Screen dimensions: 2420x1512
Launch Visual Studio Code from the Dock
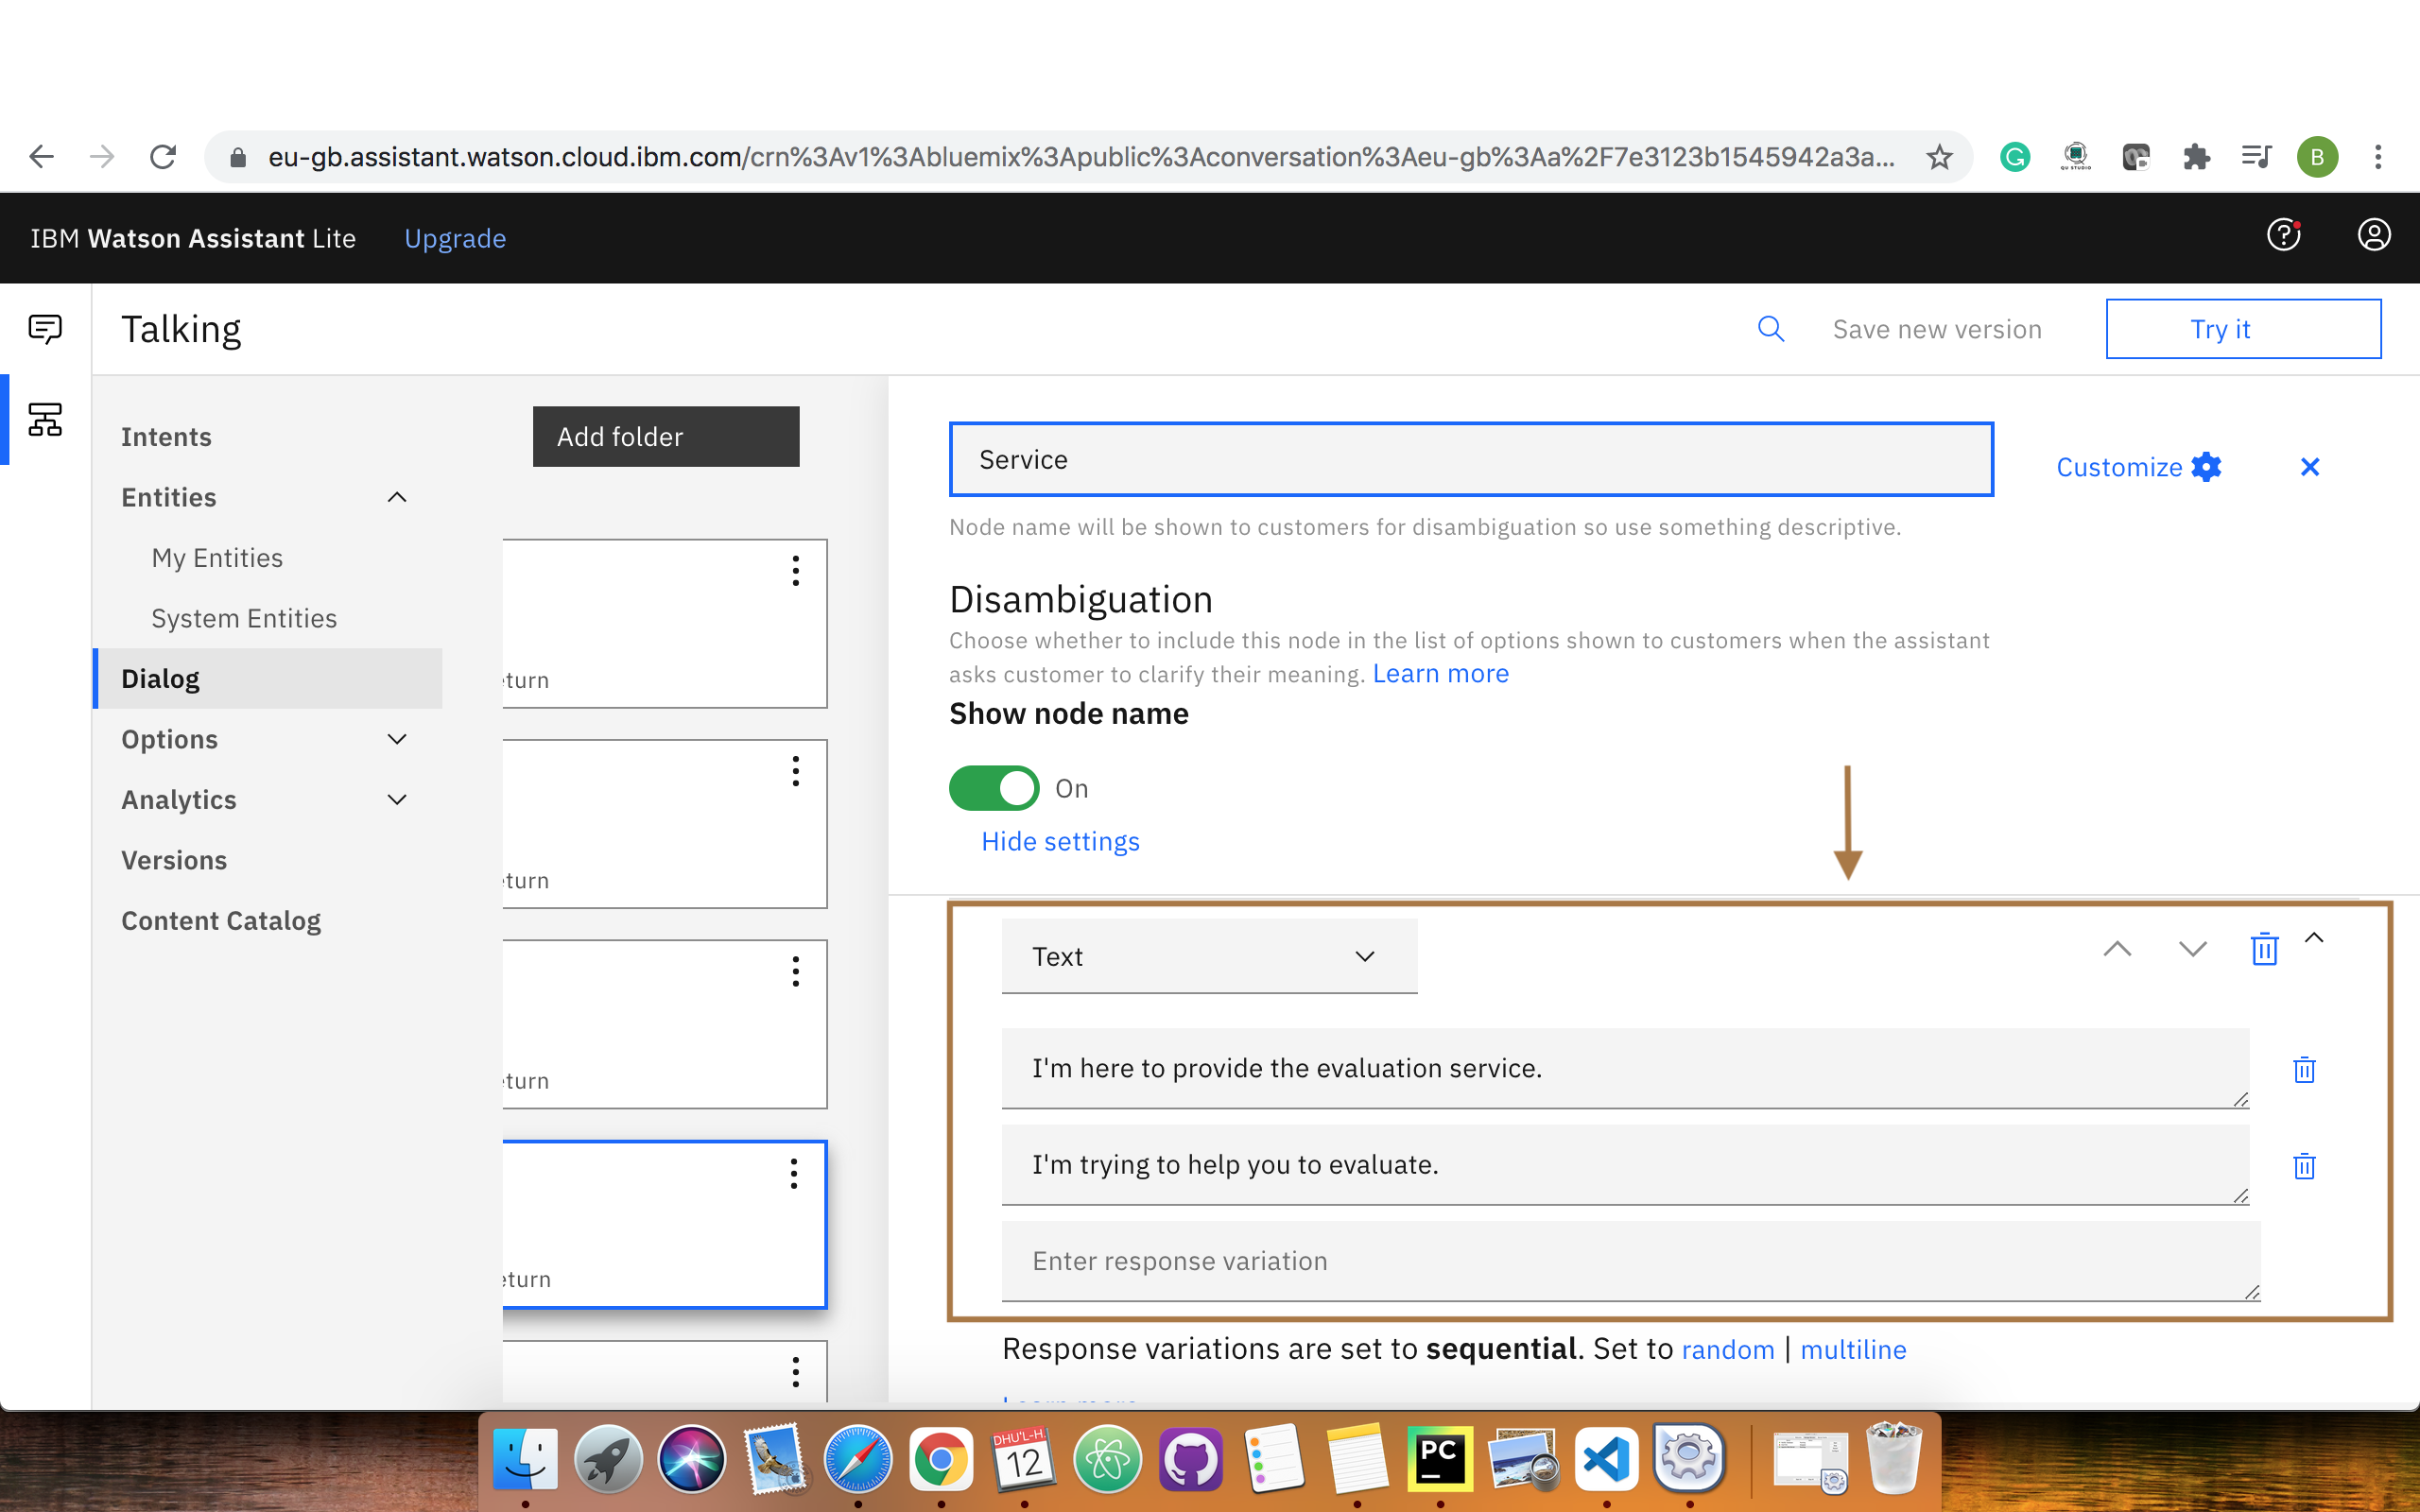tap(1606, 1459)
